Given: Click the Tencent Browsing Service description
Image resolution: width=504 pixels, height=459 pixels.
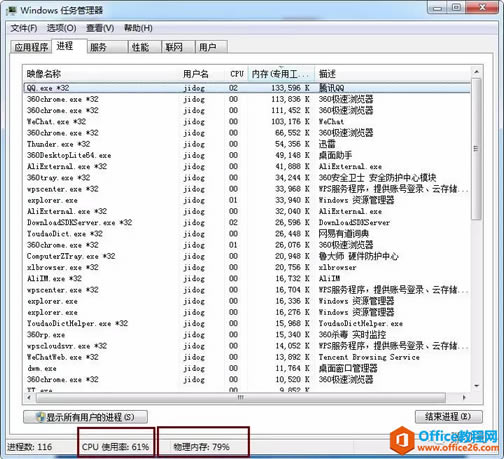Looking at the screenshot, I should tap(369, 357).
